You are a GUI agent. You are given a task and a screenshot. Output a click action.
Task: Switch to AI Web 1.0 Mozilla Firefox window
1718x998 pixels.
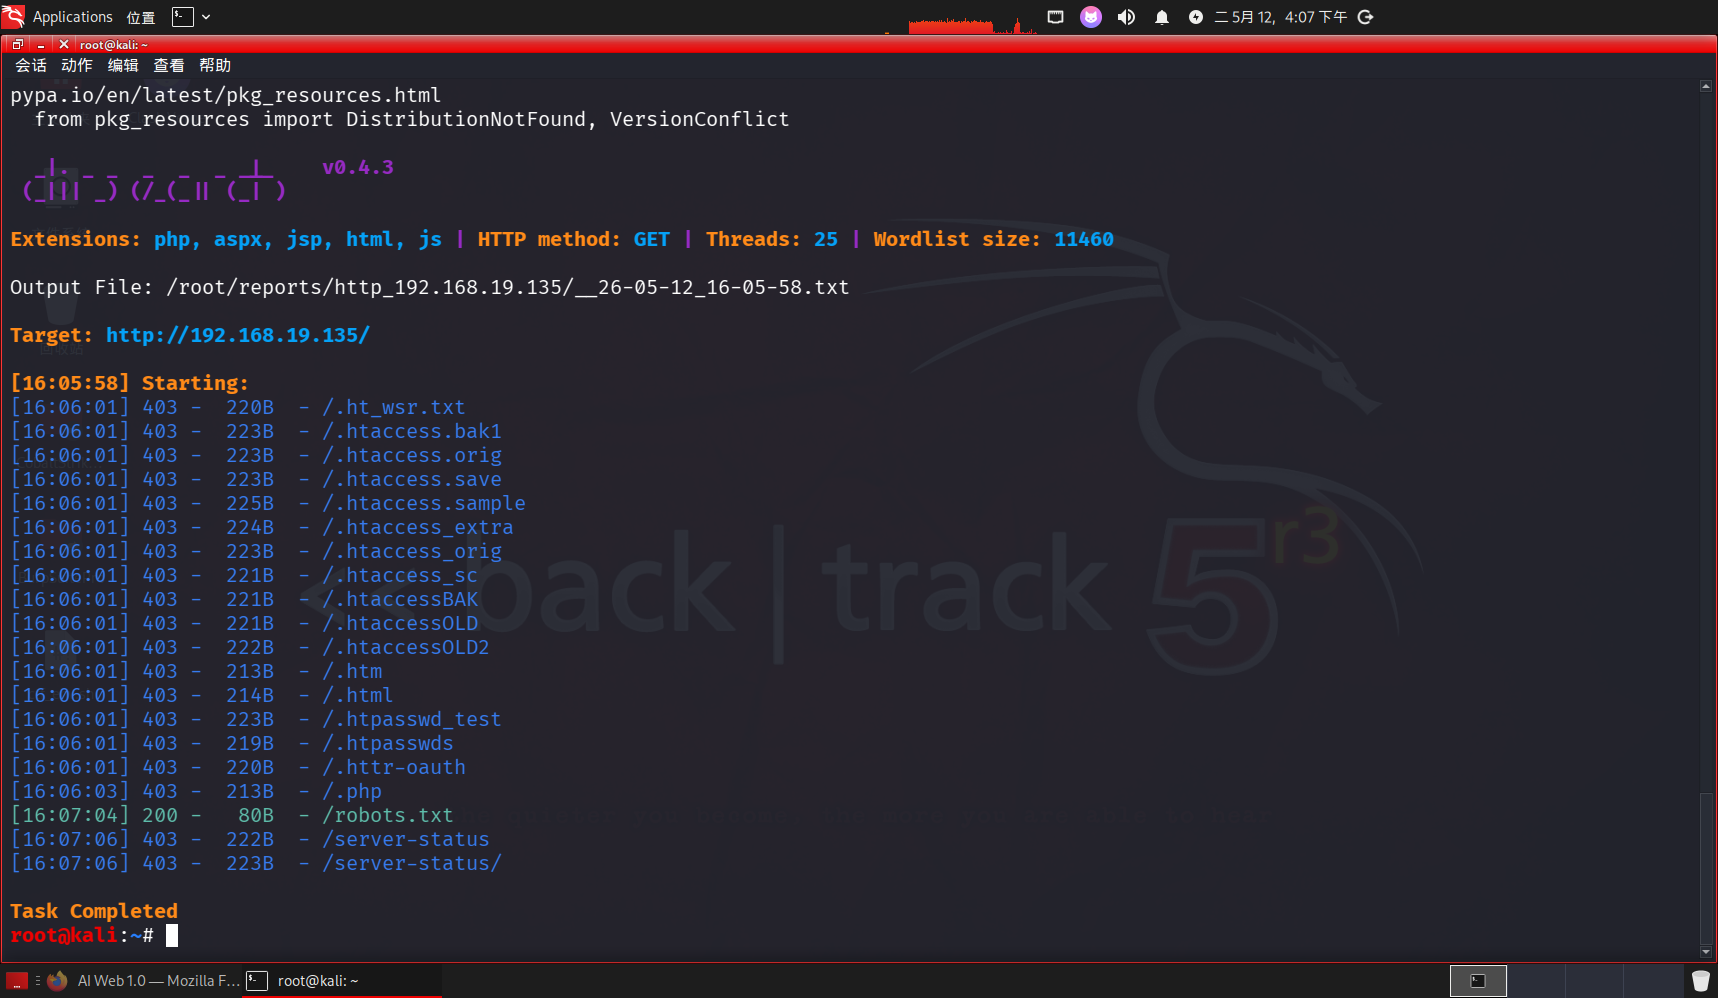[144, 981]
